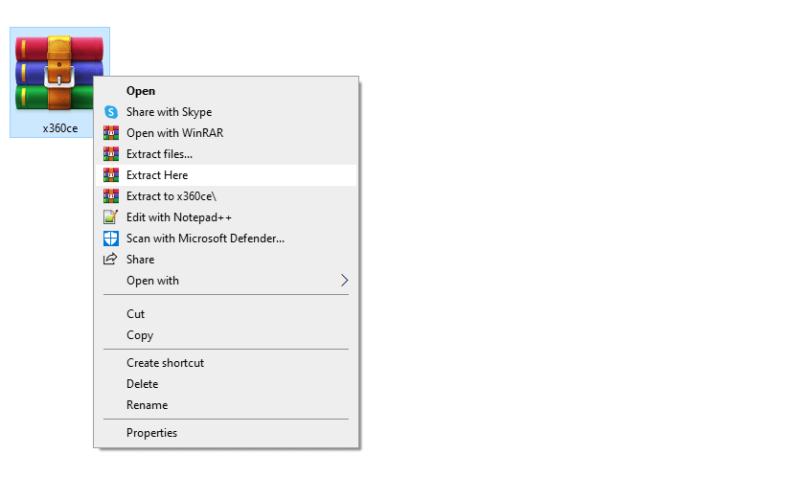Screen dimensions: 800x500
Task: Choose Delete from the context menu
Action: click(x=226, y=384)
